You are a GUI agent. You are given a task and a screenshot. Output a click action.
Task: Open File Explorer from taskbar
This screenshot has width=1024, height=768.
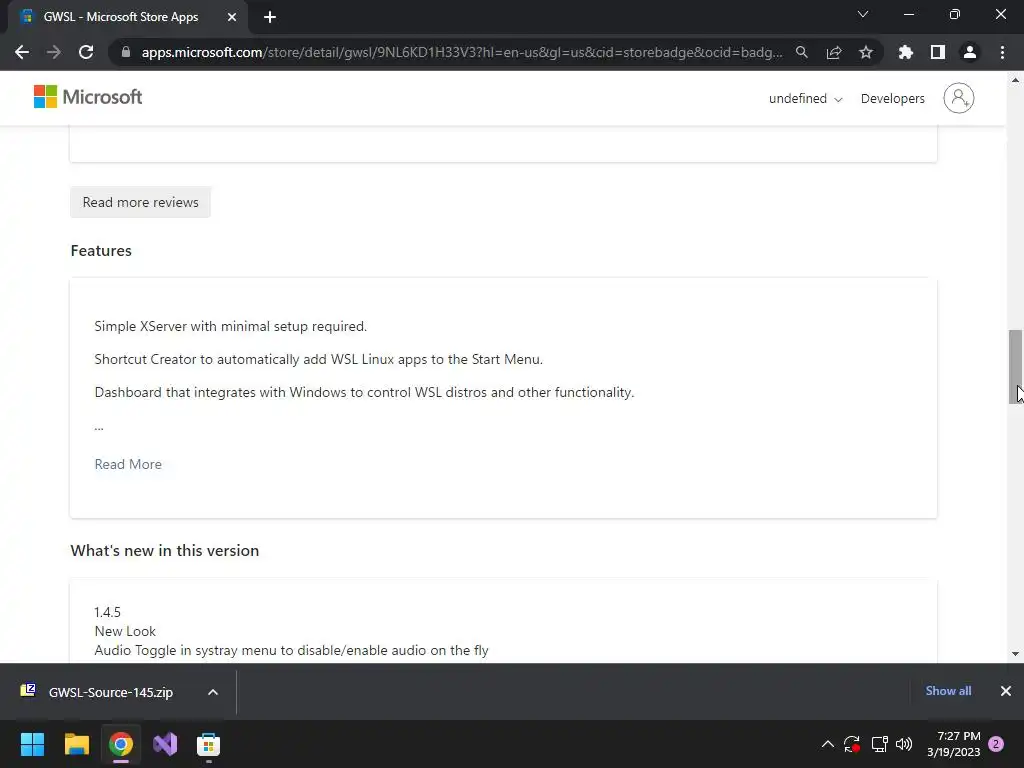76,744
